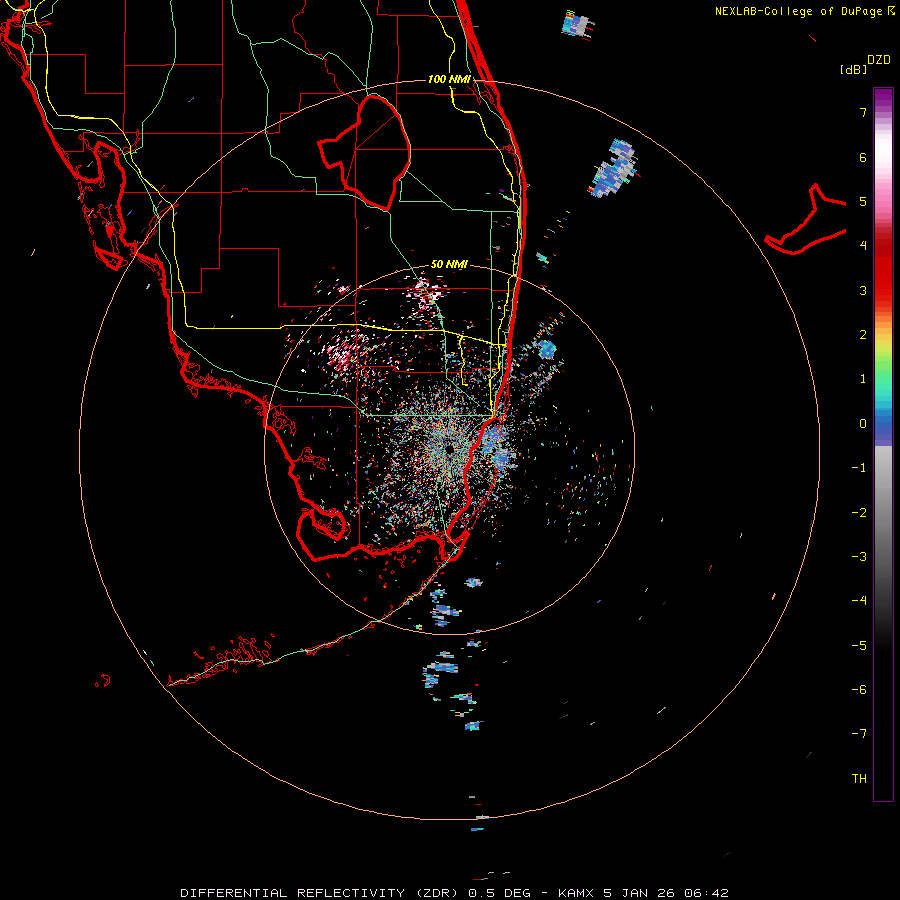Click the island outline at the right edge
Screen dimensions: 900x900
point(806,220)
